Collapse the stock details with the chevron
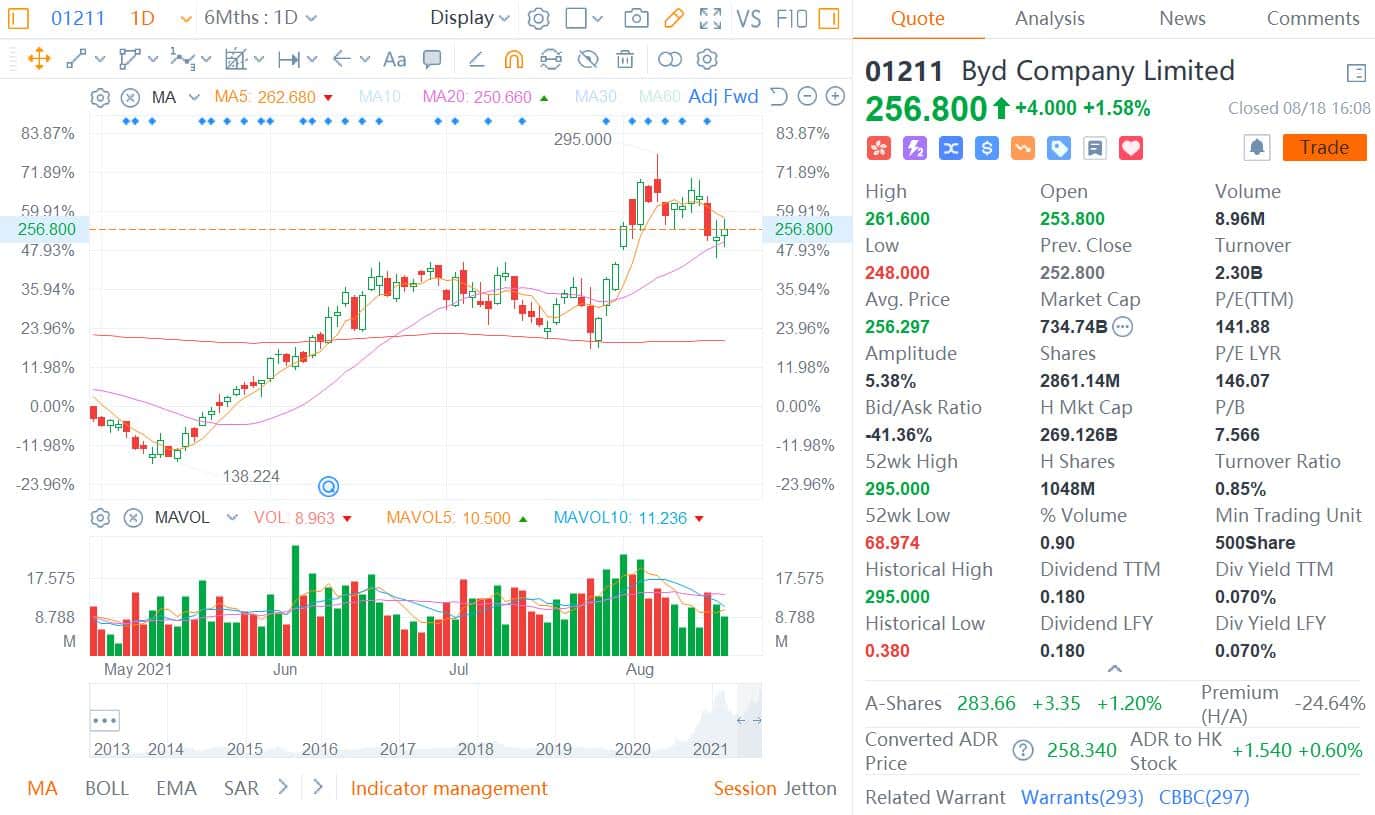Viewport: 1375px width, 815px height. (1114, 669)
